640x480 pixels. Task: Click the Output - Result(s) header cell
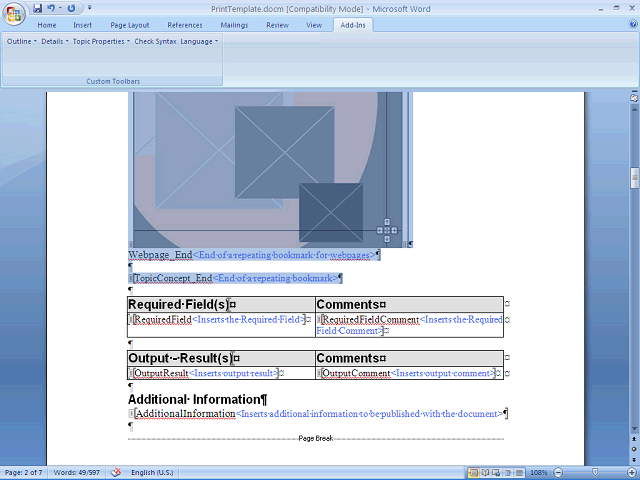(221, 358)
